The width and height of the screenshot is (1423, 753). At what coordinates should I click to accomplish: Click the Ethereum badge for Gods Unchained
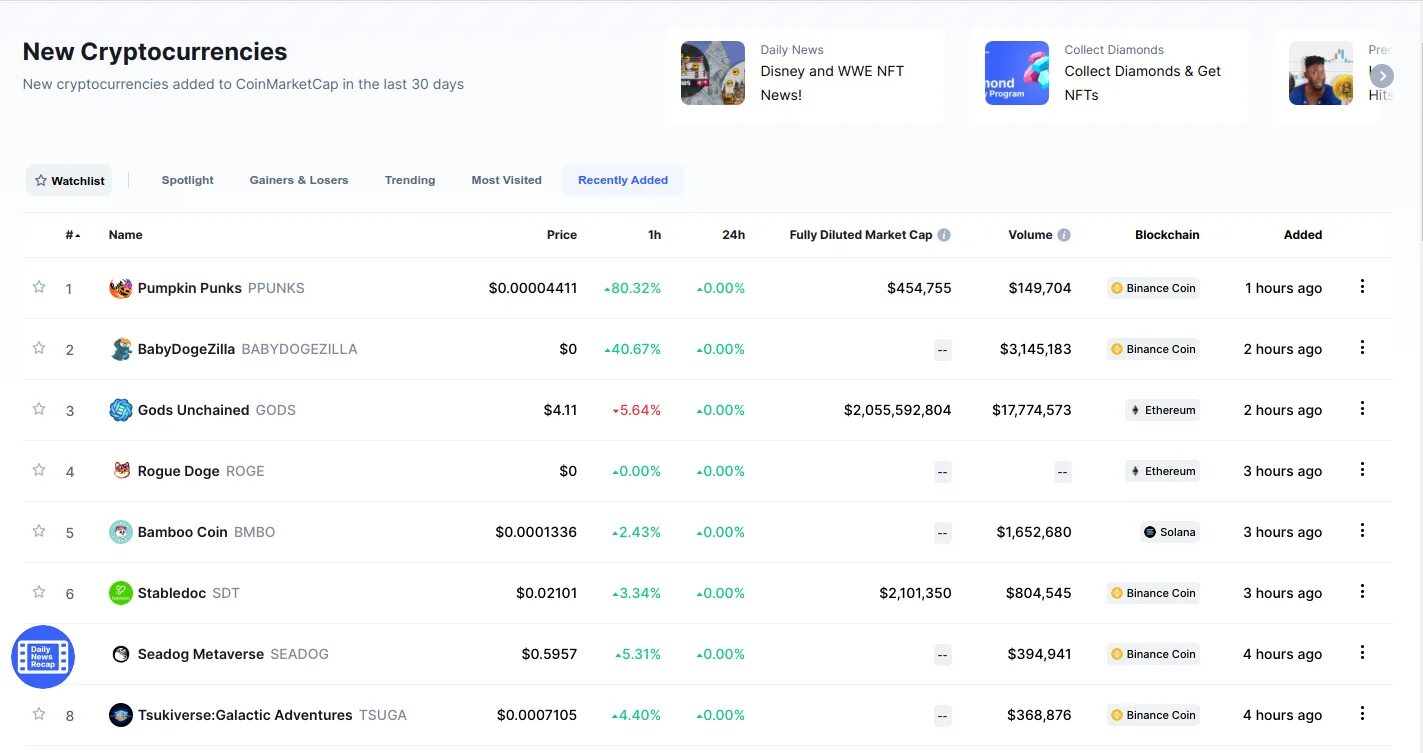[x=1162, y=410]
